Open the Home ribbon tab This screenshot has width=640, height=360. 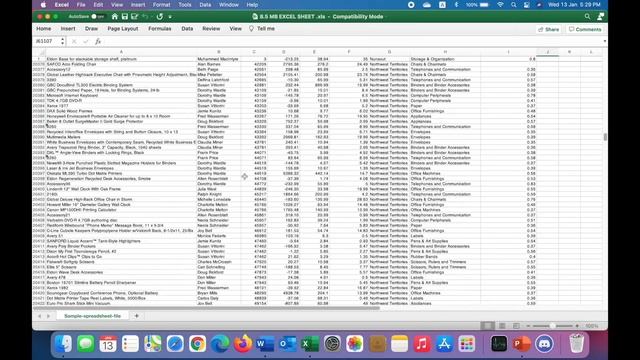[44, 29]
